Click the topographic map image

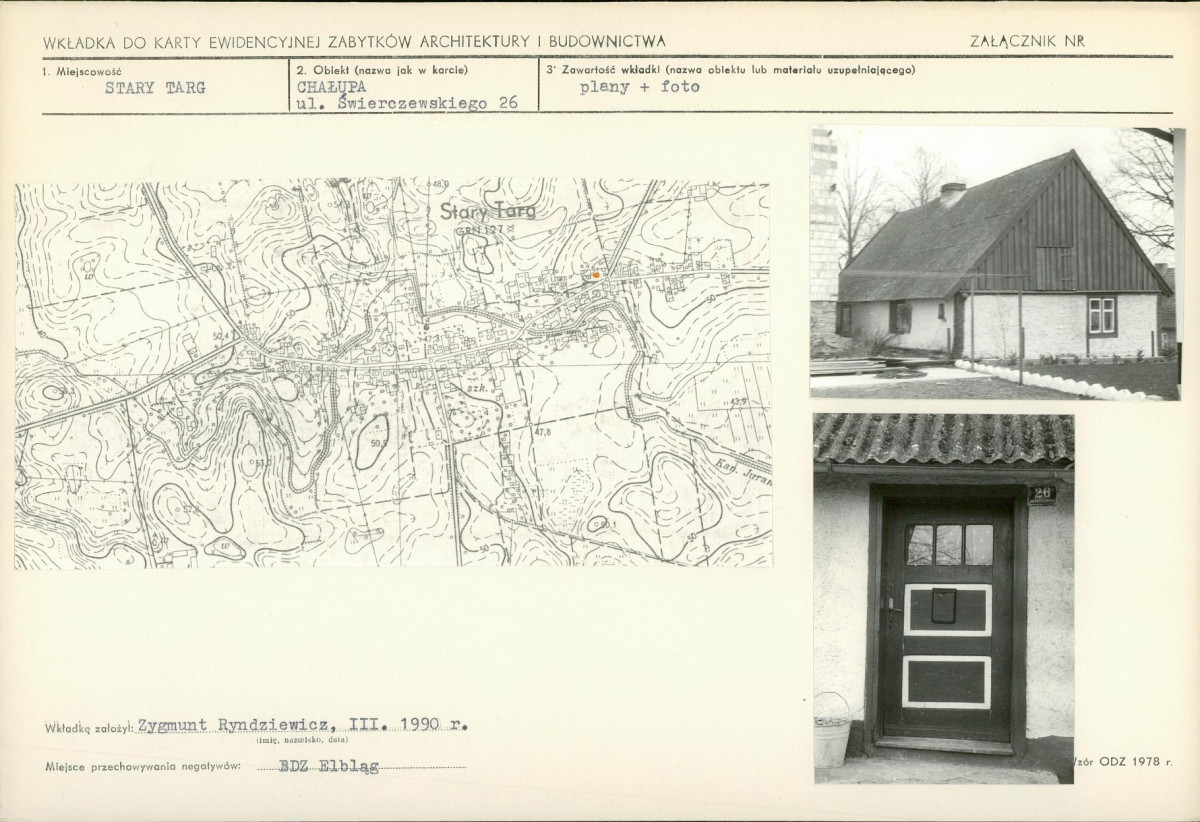click(x=393, y=374)
